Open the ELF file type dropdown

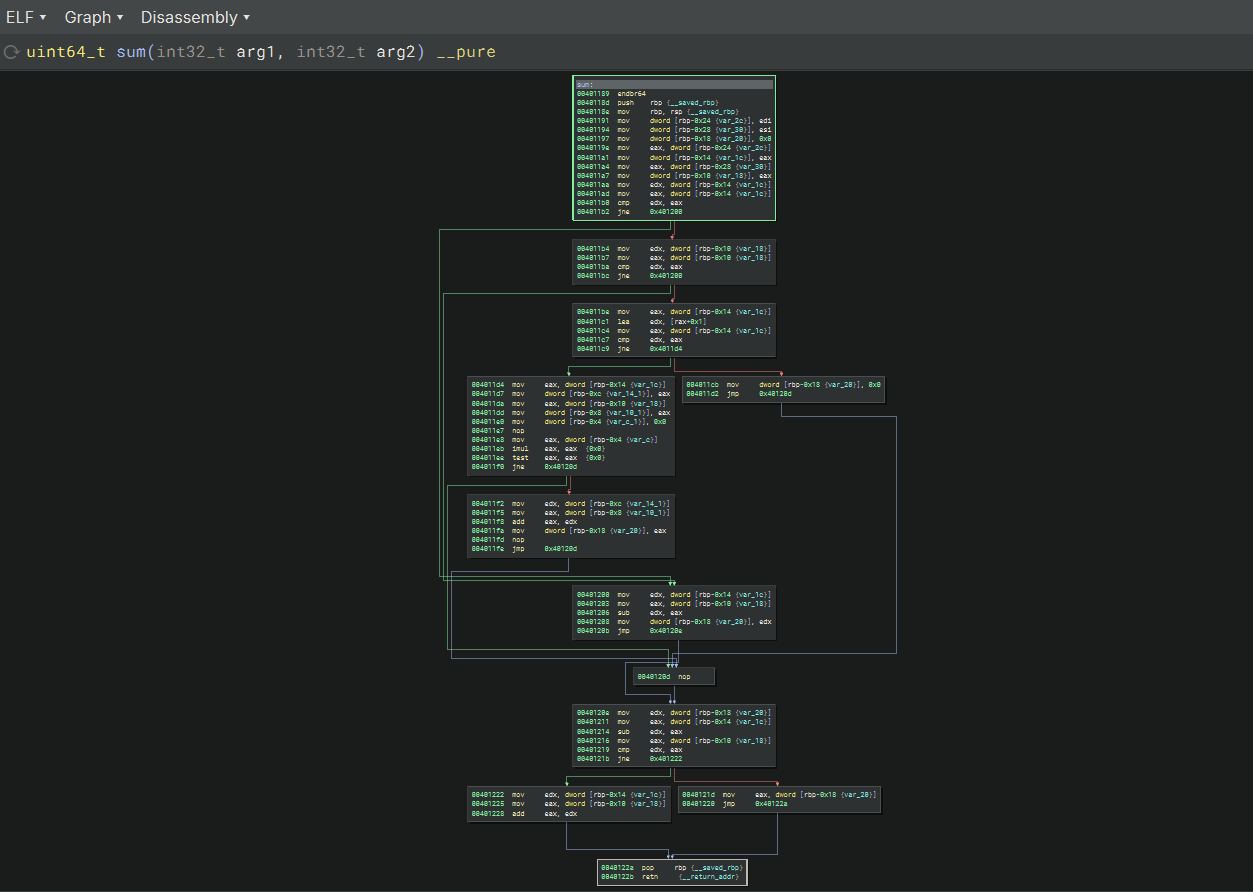(26, 17)
